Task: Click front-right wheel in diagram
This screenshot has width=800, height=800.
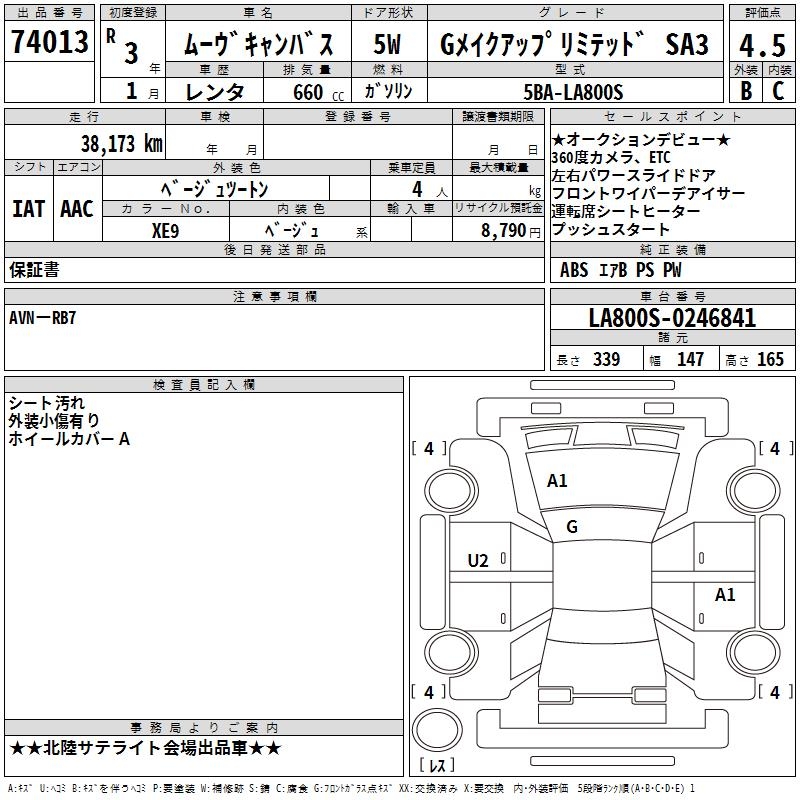Action: tap(753, 490)
